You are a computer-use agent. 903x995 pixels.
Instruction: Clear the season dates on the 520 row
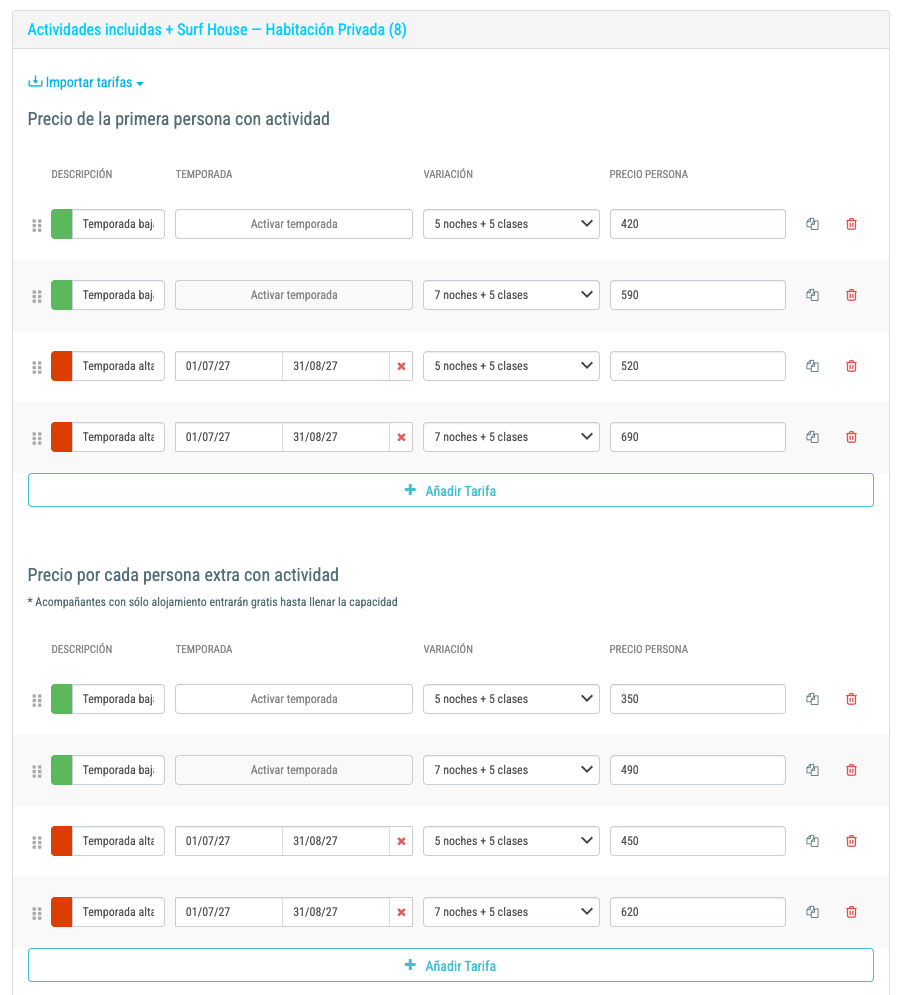click(x=401, y=366)
